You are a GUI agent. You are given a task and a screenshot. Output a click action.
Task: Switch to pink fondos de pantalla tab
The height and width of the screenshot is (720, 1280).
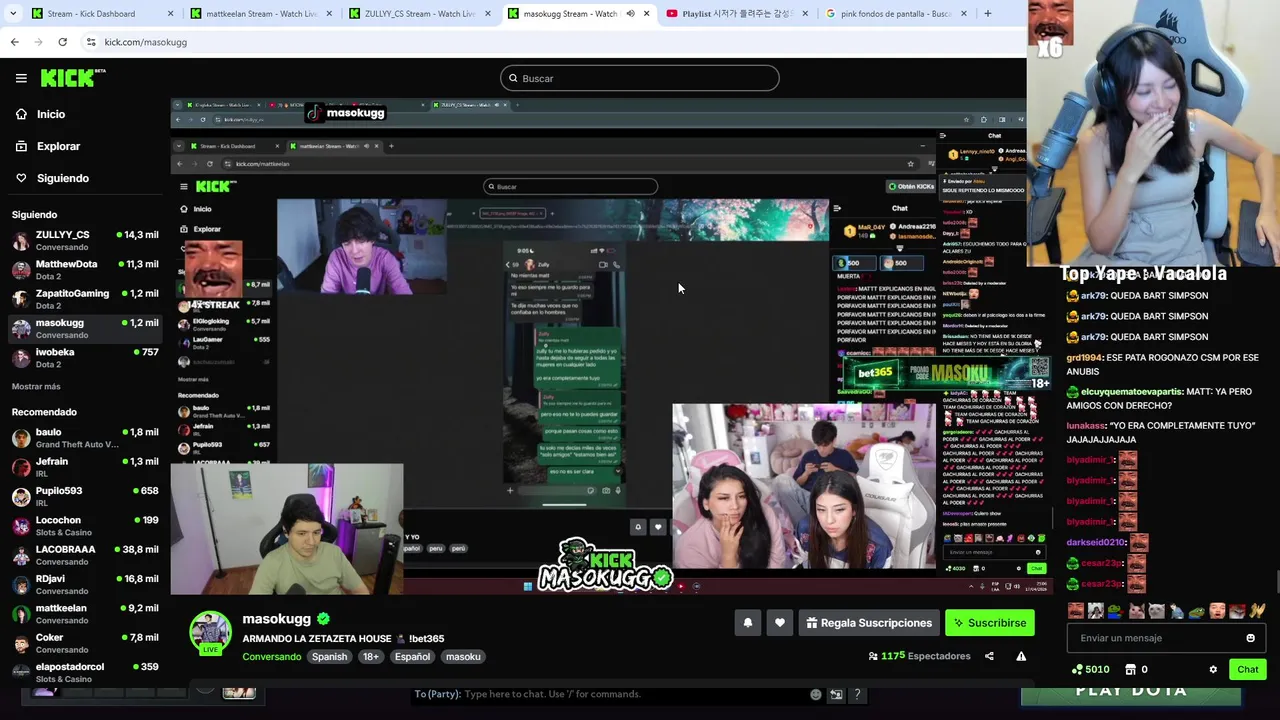(896, 14)
